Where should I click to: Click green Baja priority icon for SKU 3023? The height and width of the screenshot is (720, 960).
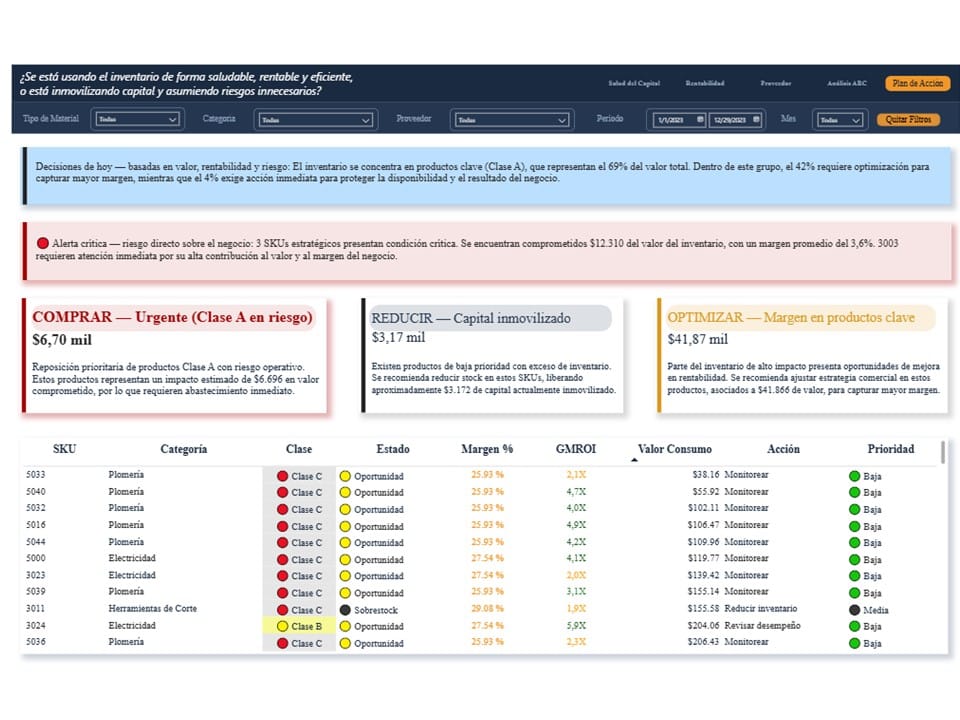[x=855, y=576]
